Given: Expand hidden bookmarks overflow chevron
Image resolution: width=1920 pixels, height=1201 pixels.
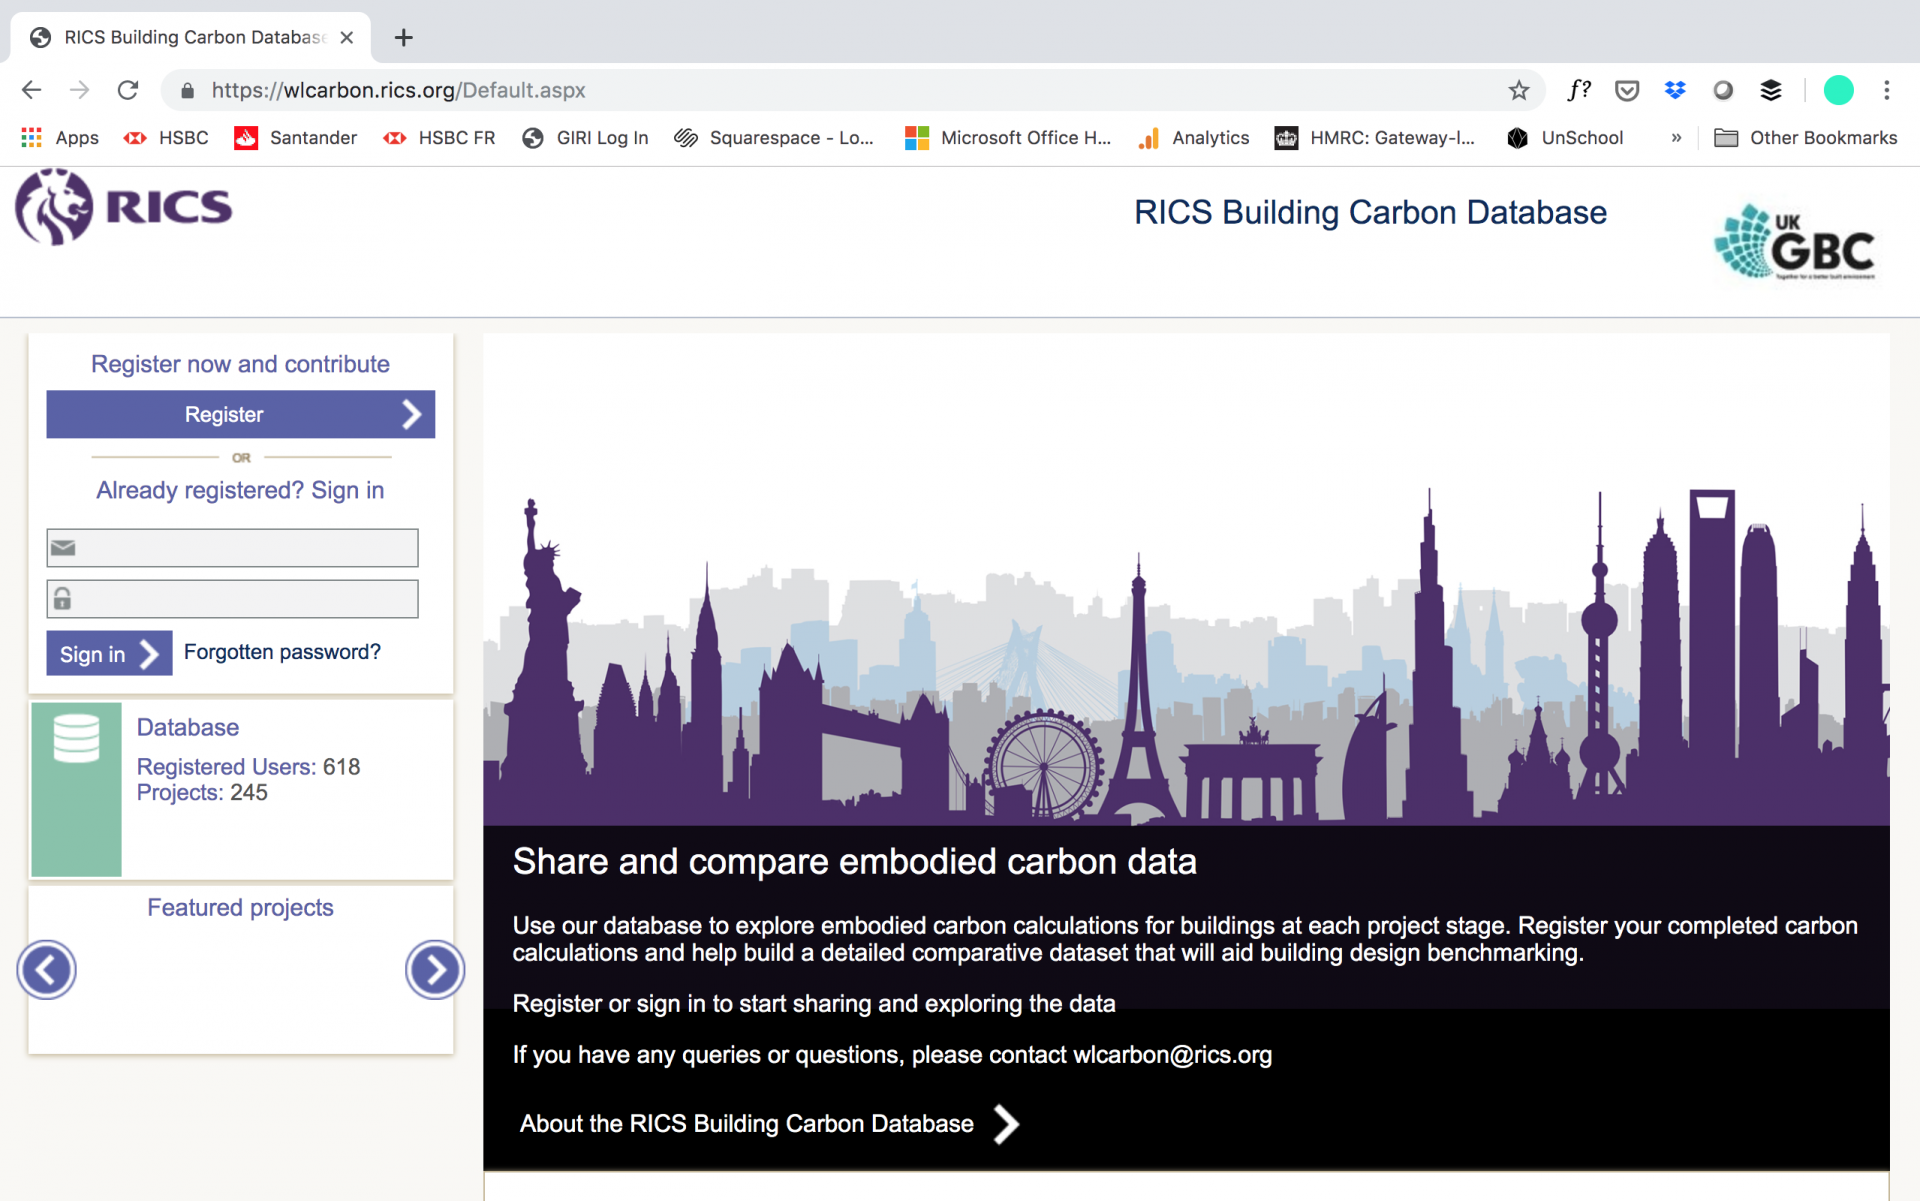Looking at the screenshot, I should click(x=1676, y=138).
